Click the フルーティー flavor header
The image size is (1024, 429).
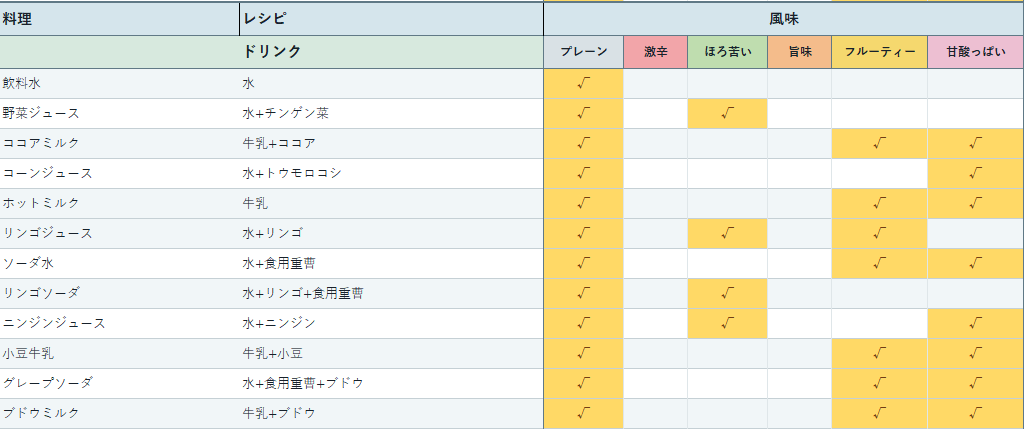point(880,52)
